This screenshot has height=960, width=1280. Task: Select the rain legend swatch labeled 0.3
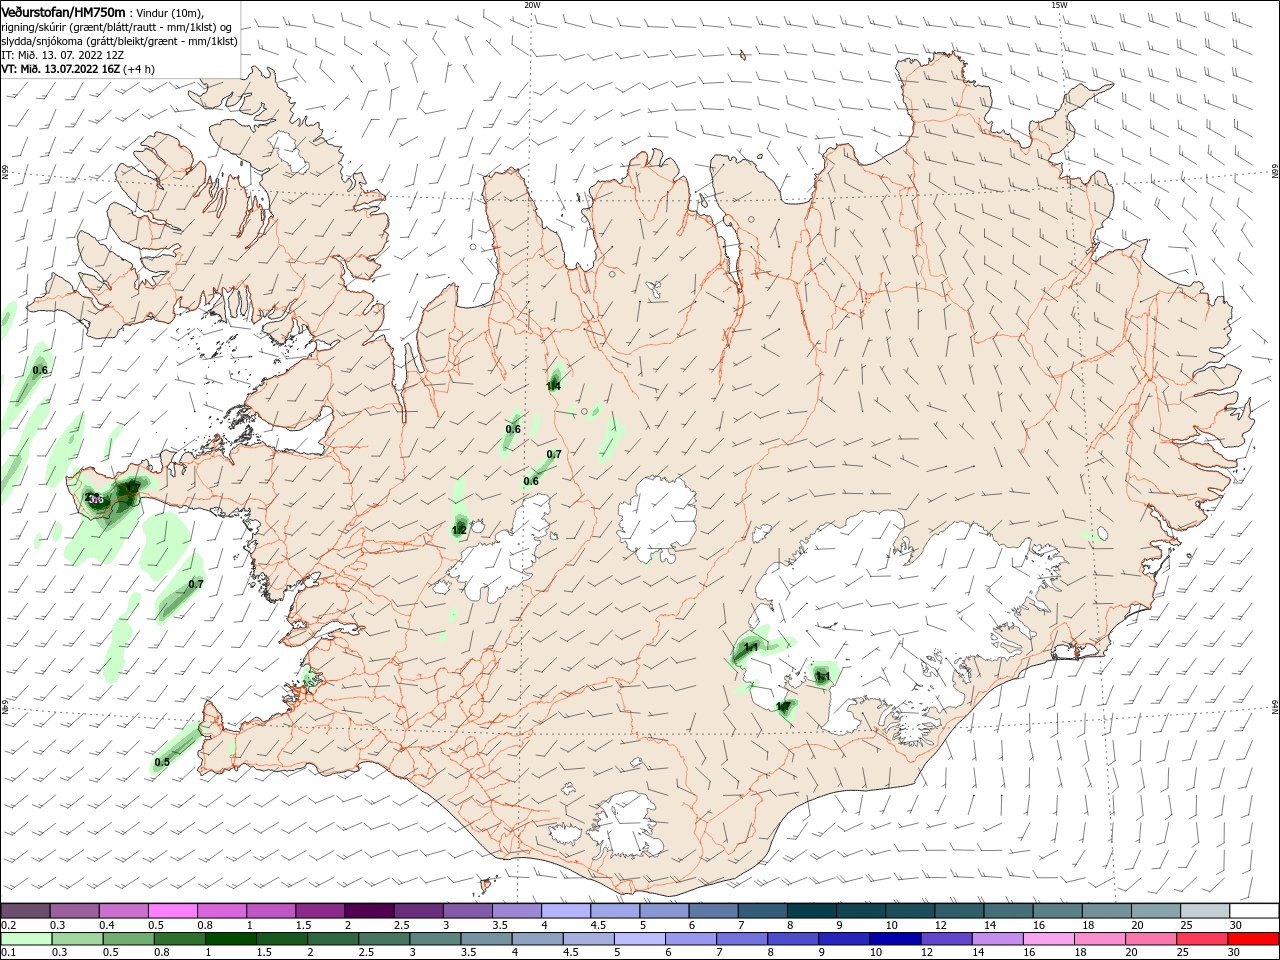tap(76, 939)
